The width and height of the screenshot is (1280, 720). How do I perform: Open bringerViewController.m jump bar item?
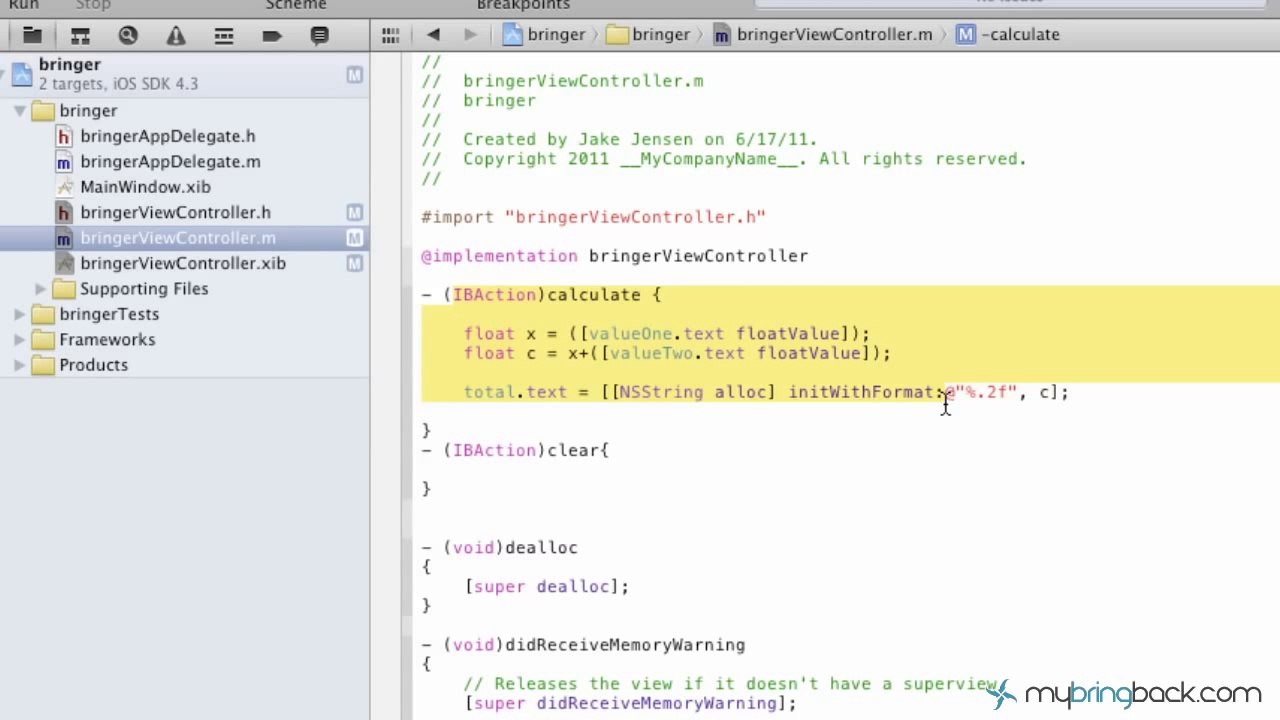pos(823,34)
